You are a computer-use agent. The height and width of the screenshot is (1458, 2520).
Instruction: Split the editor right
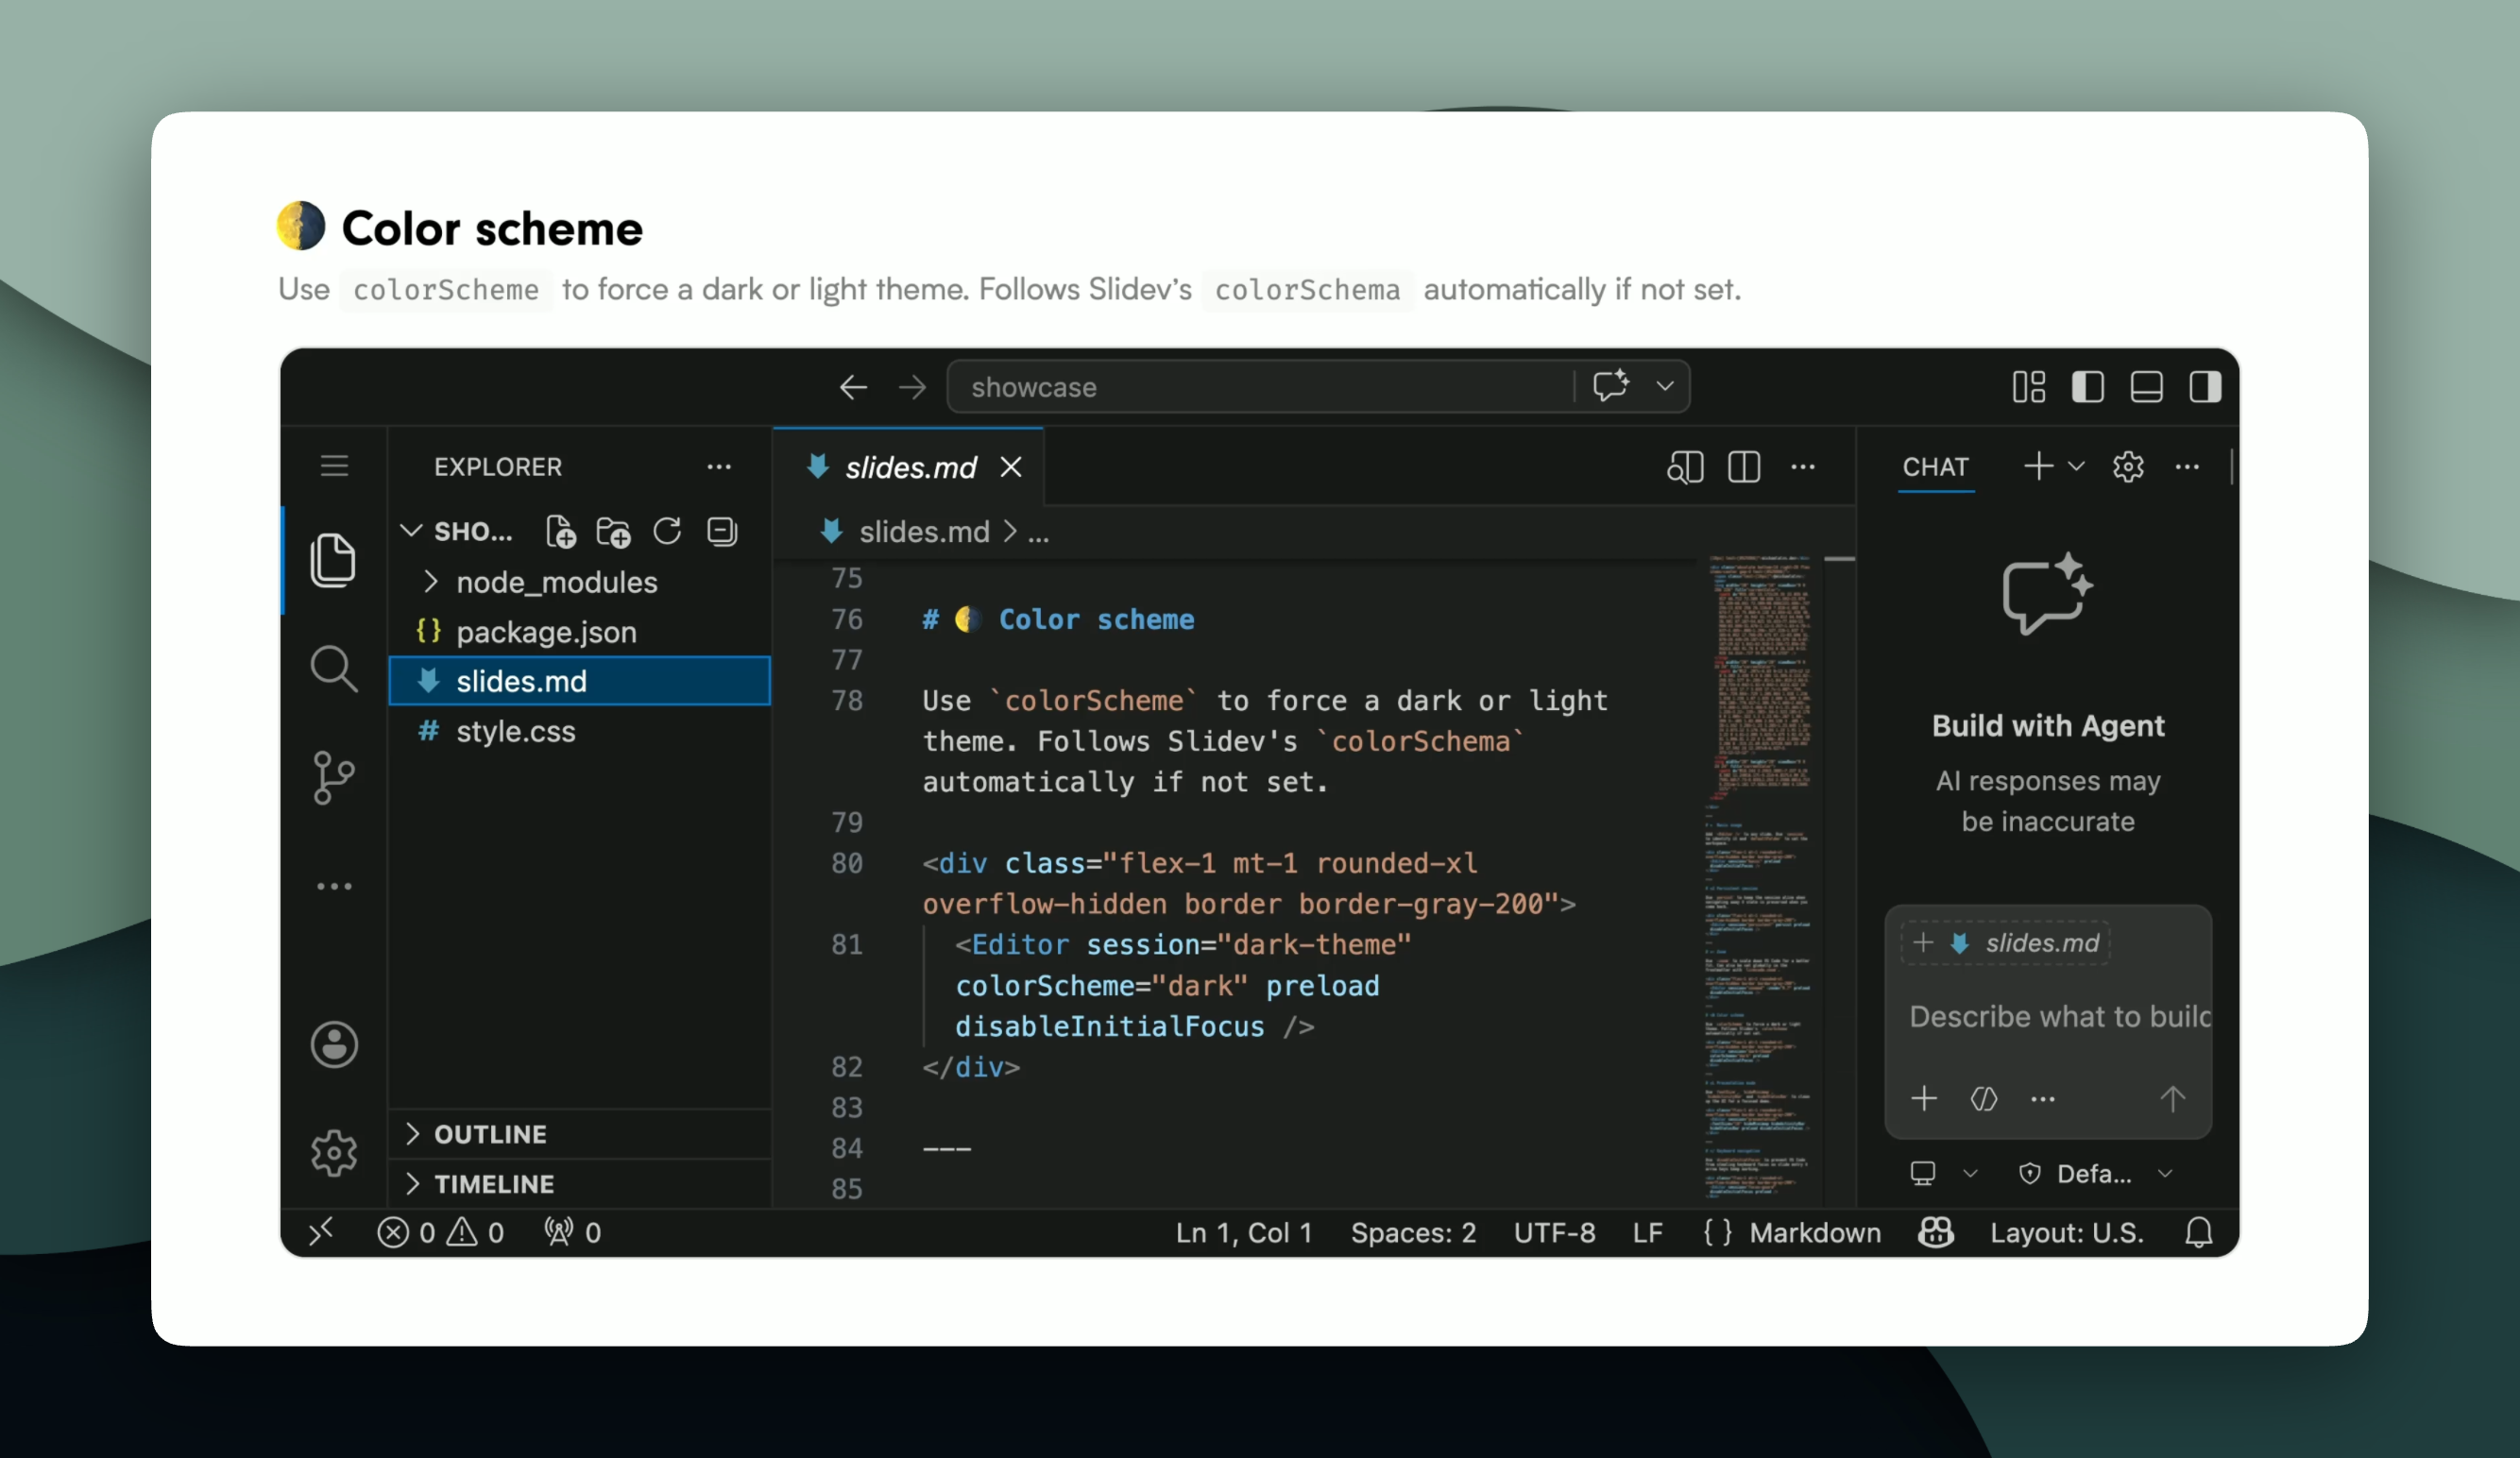(1744, 467)
